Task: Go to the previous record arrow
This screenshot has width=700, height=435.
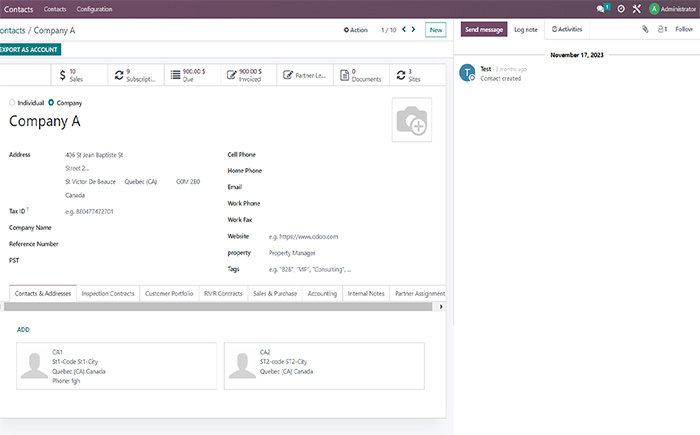Action: (x=404, y=29)
